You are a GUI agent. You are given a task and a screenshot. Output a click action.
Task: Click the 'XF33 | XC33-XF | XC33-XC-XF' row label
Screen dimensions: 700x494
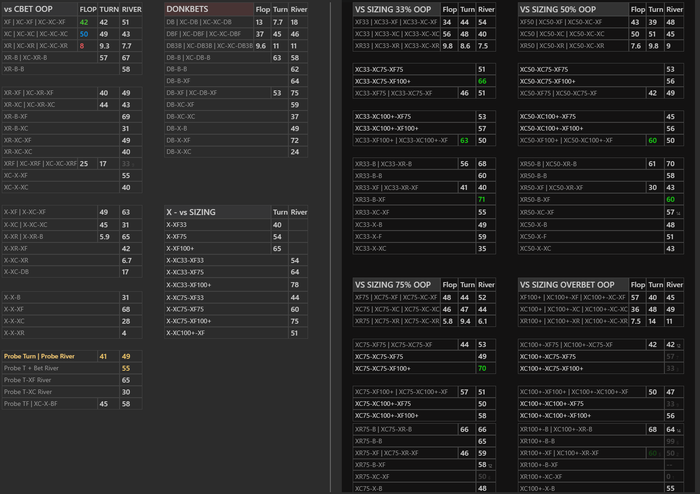[x=396, y=22]
